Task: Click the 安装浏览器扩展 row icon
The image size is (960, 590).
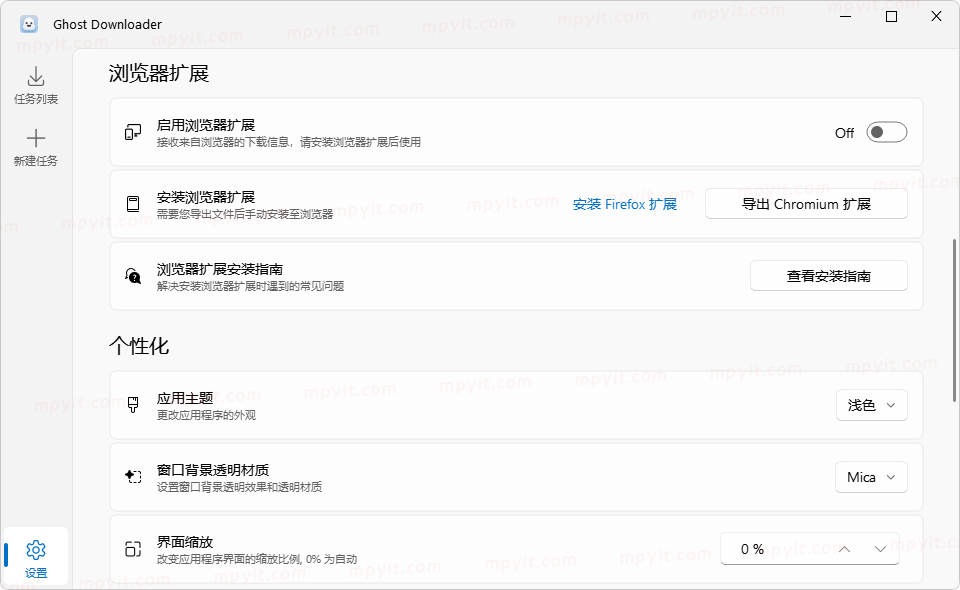Action: tap(133, 204)
